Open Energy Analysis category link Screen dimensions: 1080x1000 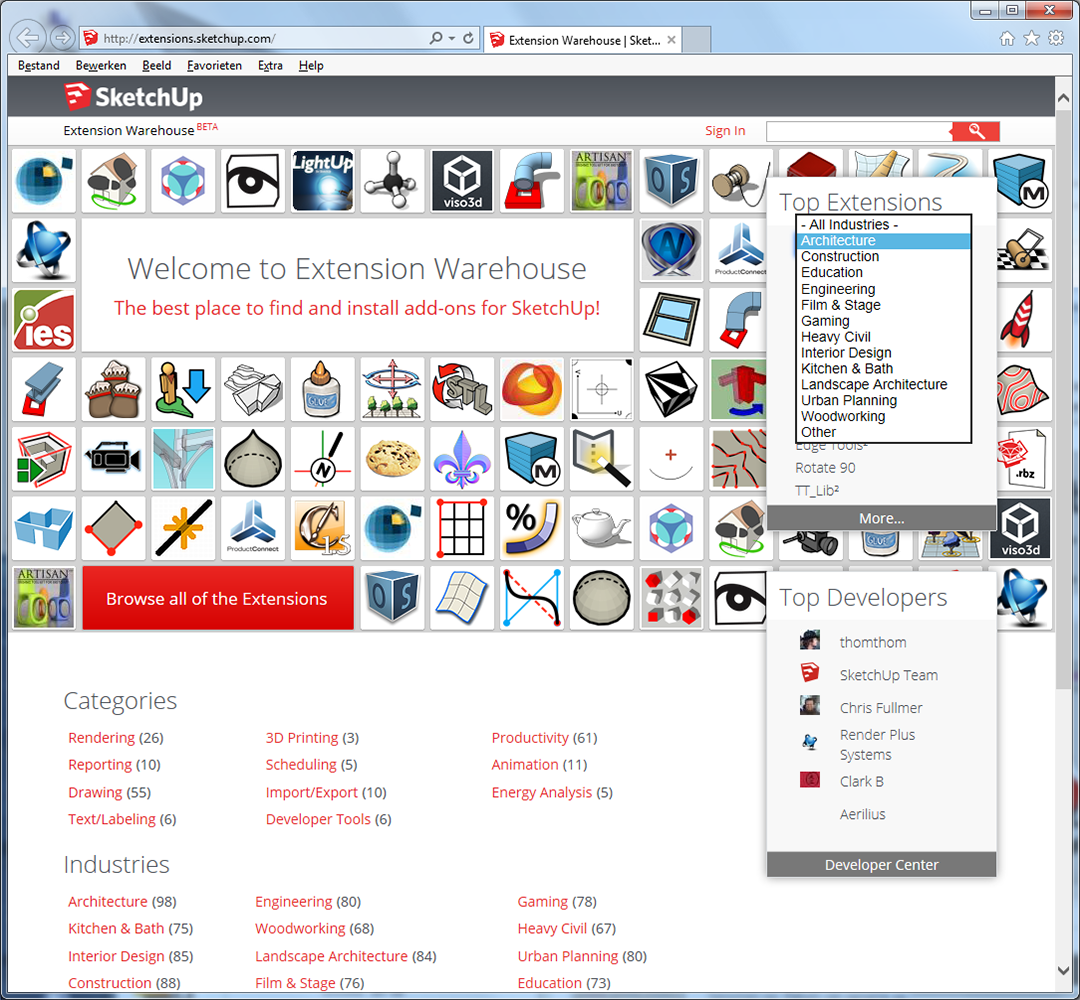(x=552, y=792)
